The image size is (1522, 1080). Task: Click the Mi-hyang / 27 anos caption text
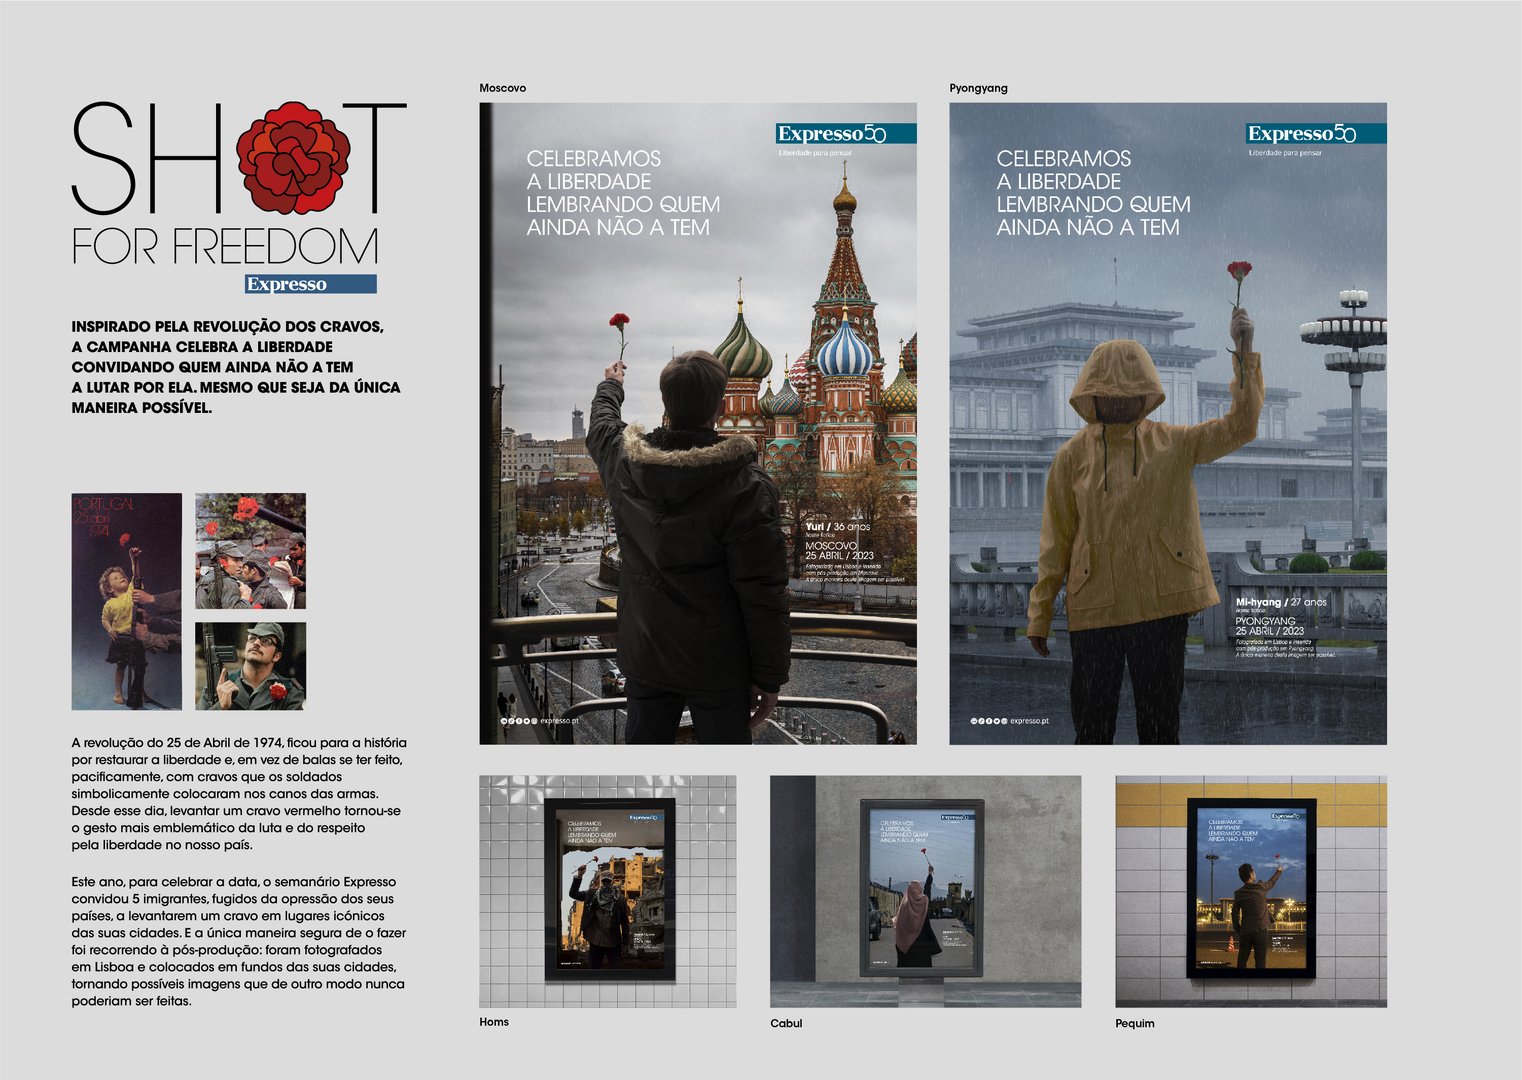pos(1280,602)
